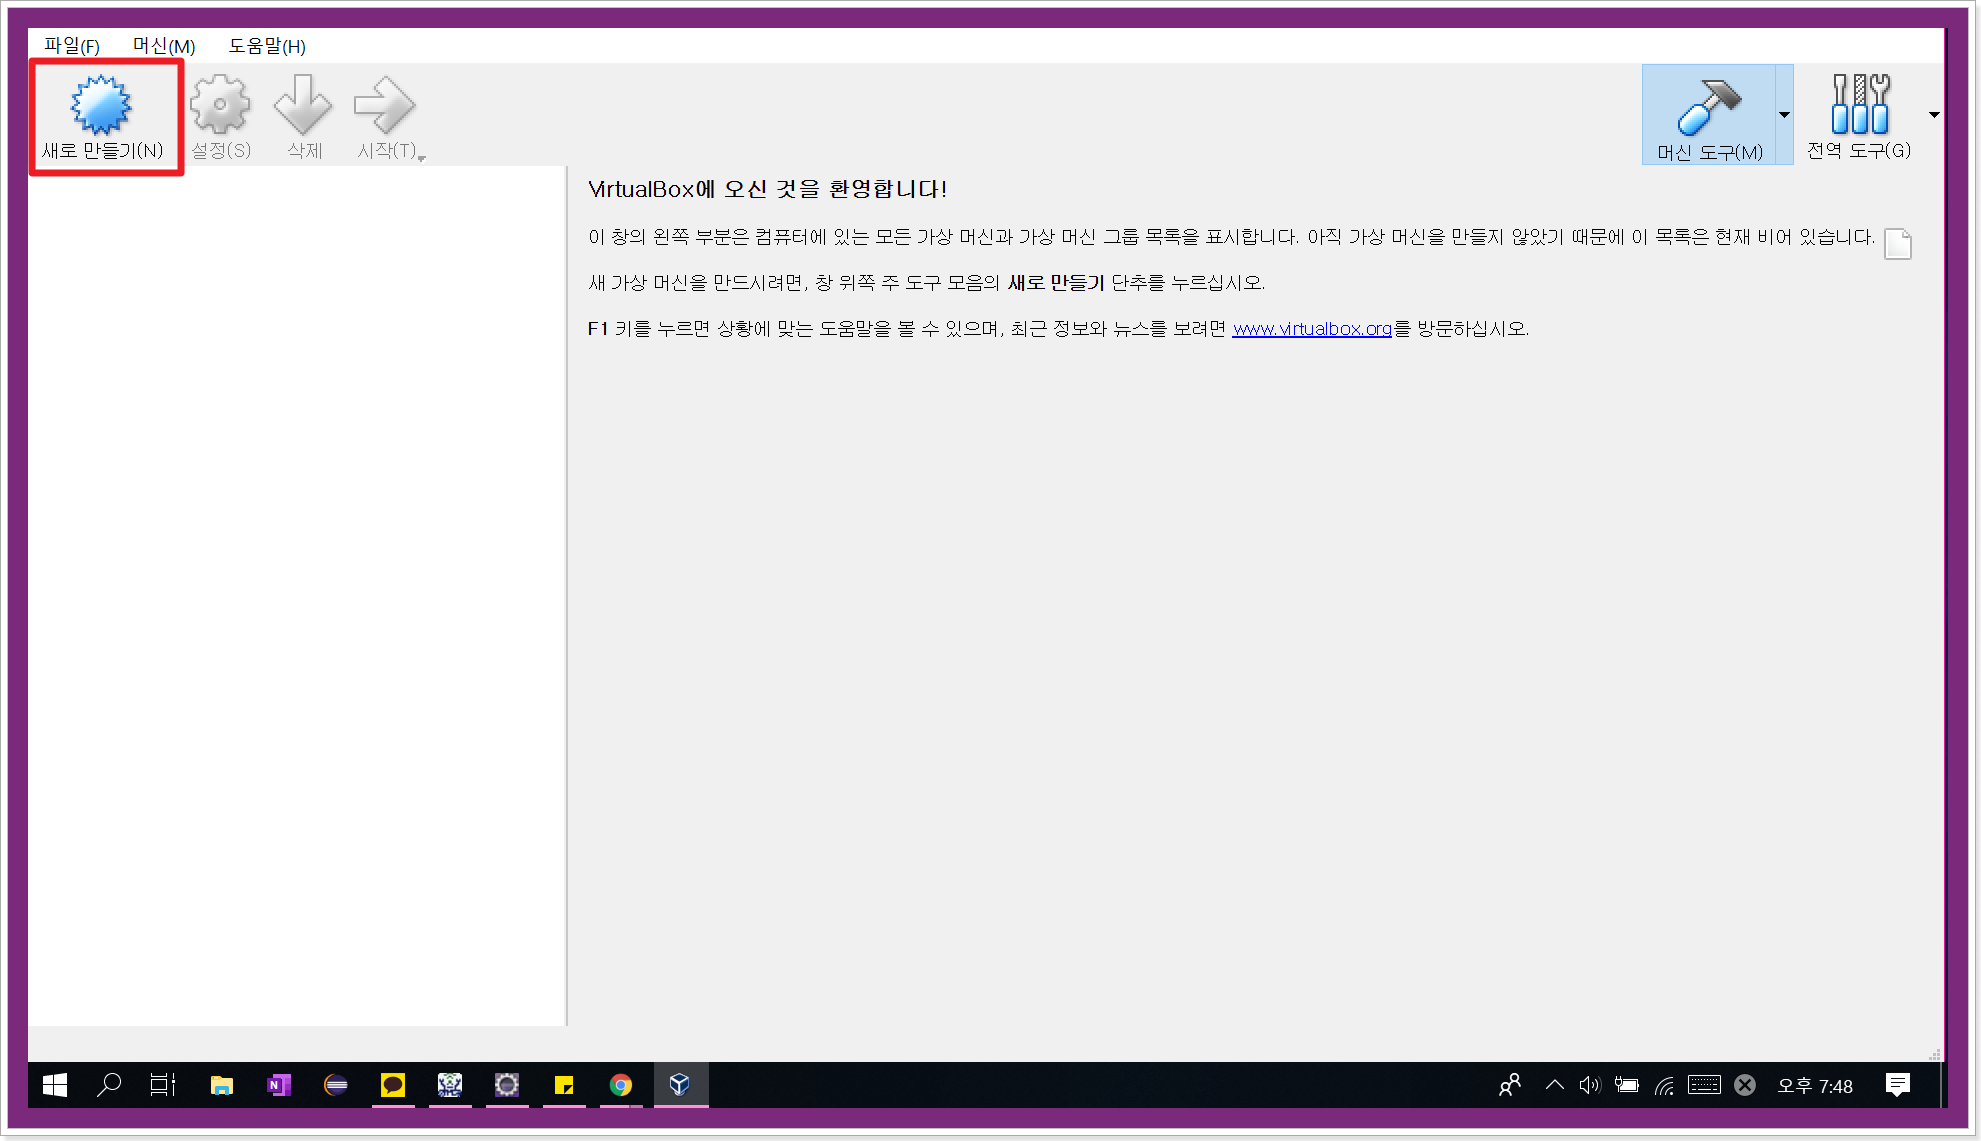Viewport: 1981px width, 1141px height.
Task: Click the gray X circle tray icon
Action: pyautogui.click(x=1745, y=1085)
